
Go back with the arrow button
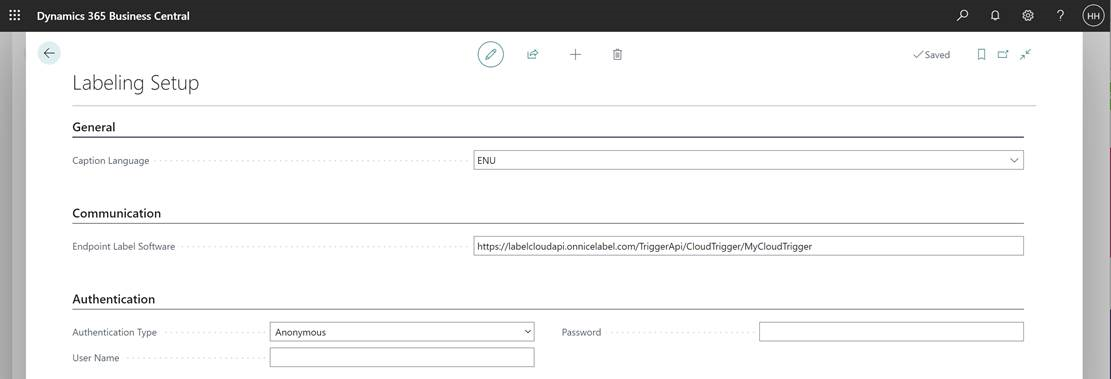(49, 53)
